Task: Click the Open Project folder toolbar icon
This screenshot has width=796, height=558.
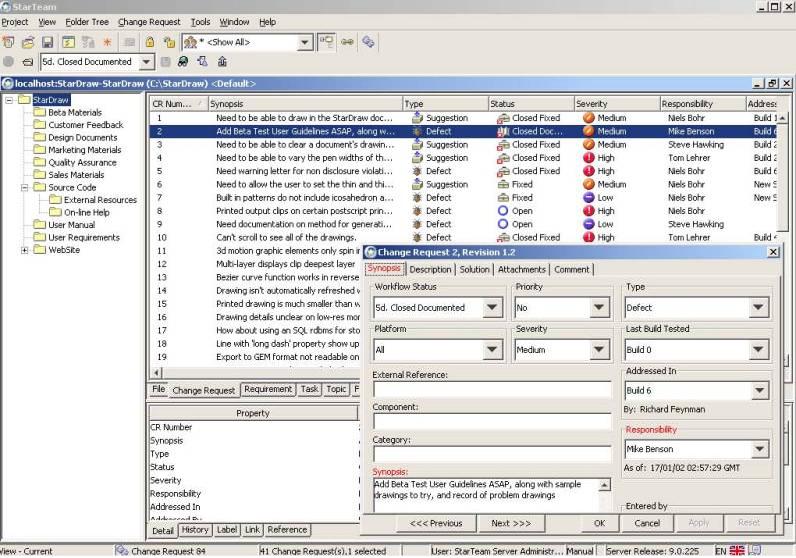Action: (x=28, y=42)
